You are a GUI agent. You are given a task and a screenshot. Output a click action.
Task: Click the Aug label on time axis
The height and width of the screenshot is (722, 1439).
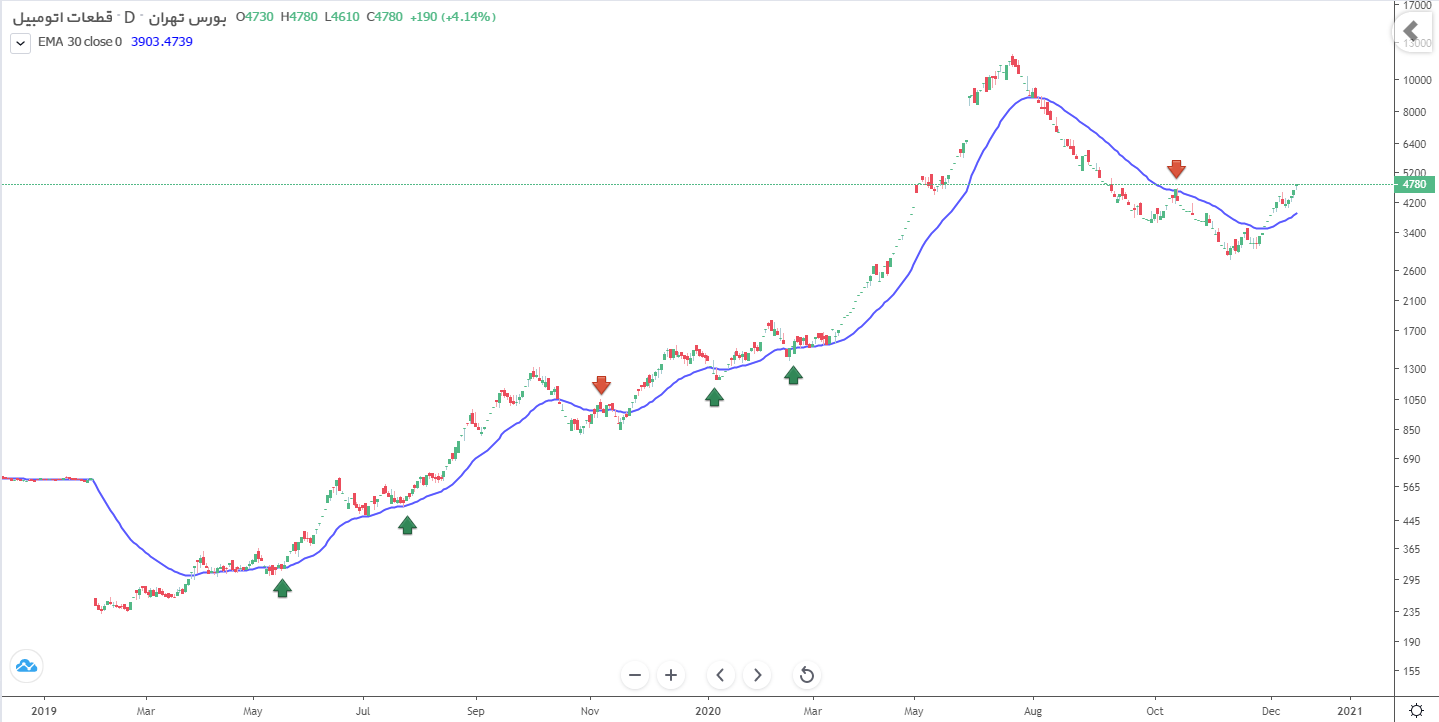(1034, 711)
